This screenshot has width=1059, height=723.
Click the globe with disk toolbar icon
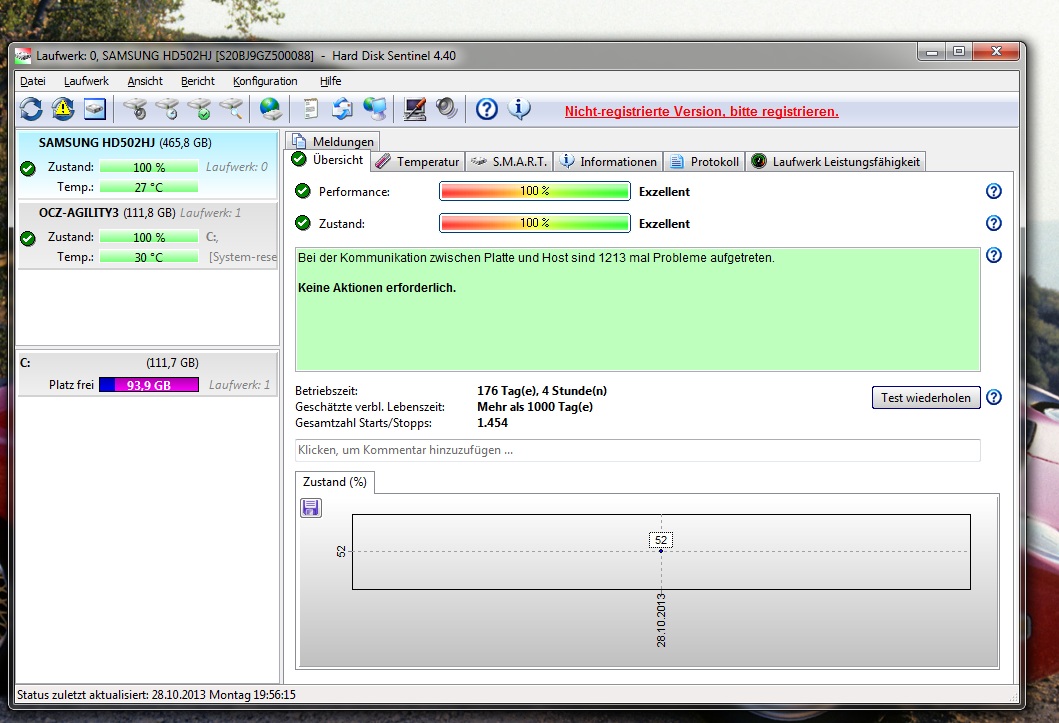click(x=270, y=108)
